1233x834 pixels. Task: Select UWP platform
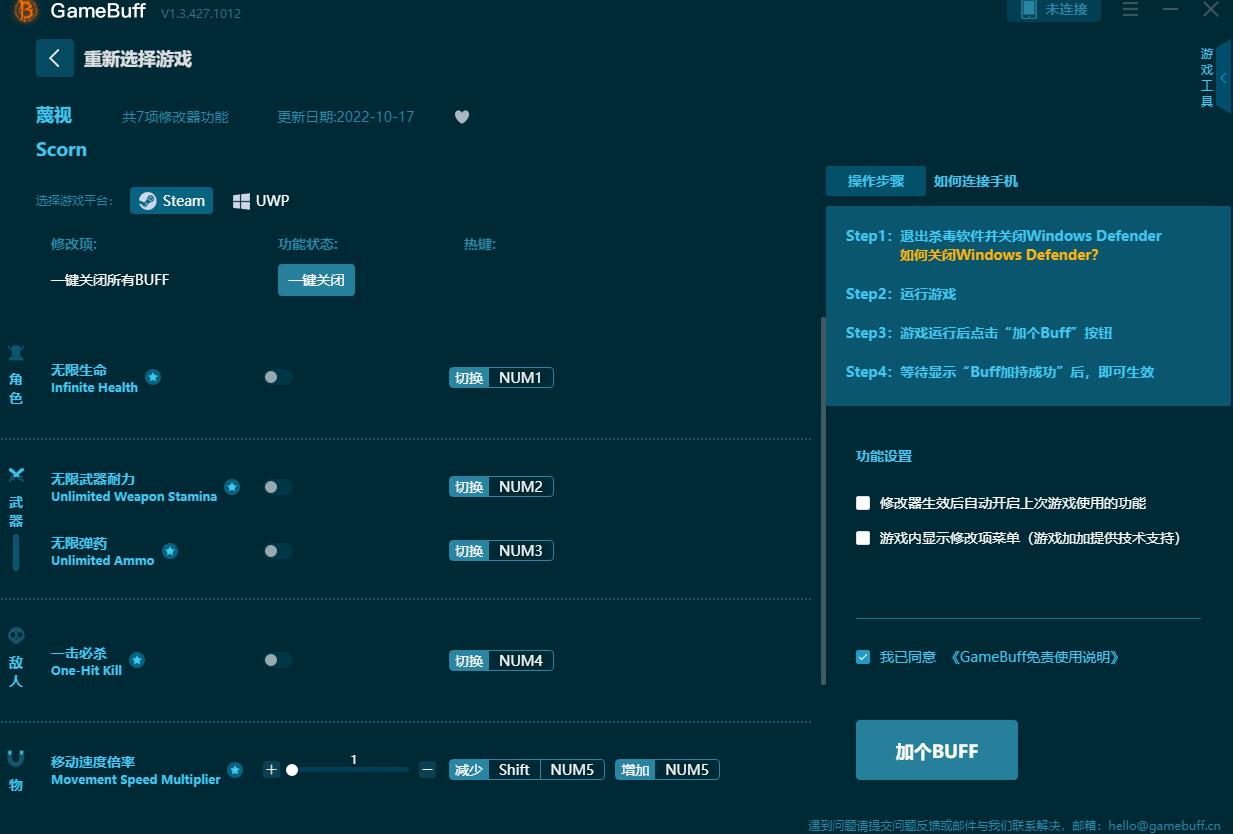pyautogui.click(x=261, y=201)
